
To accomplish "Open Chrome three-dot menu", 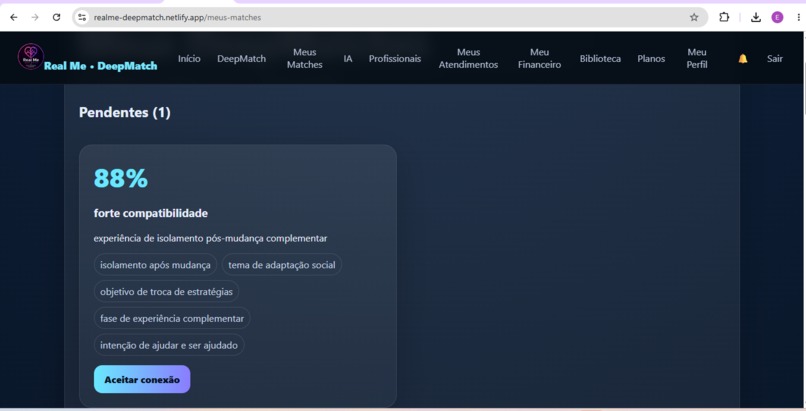I will coord(798,17).
